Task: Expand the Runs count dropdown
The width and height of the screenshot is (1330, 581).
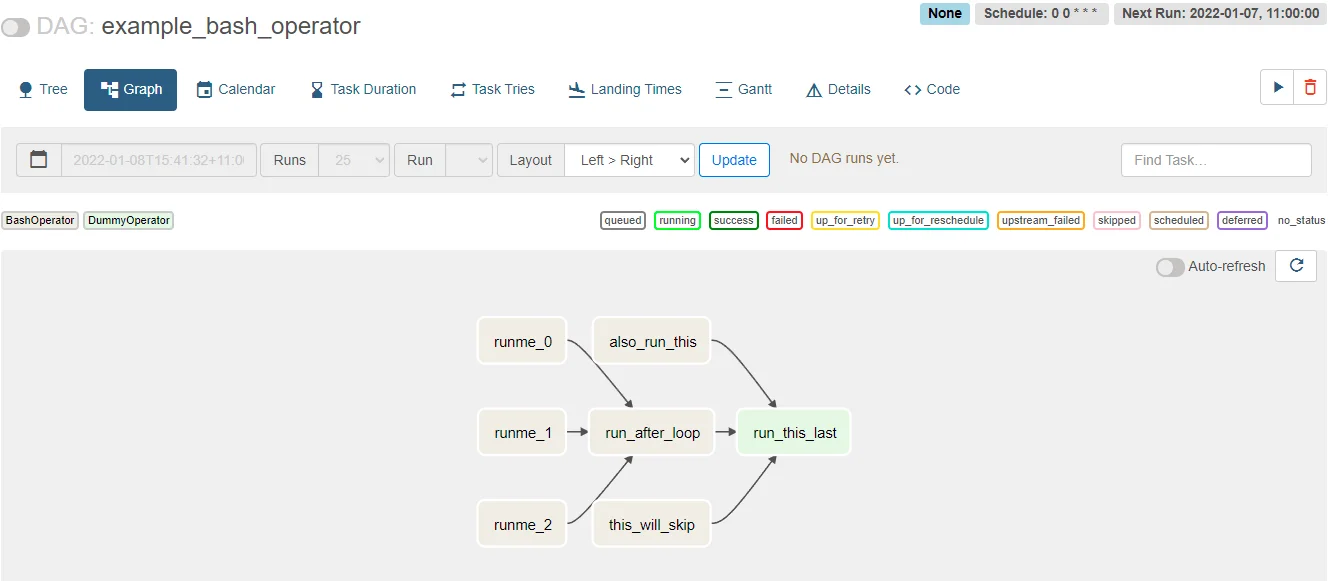Action: (354, 160)
